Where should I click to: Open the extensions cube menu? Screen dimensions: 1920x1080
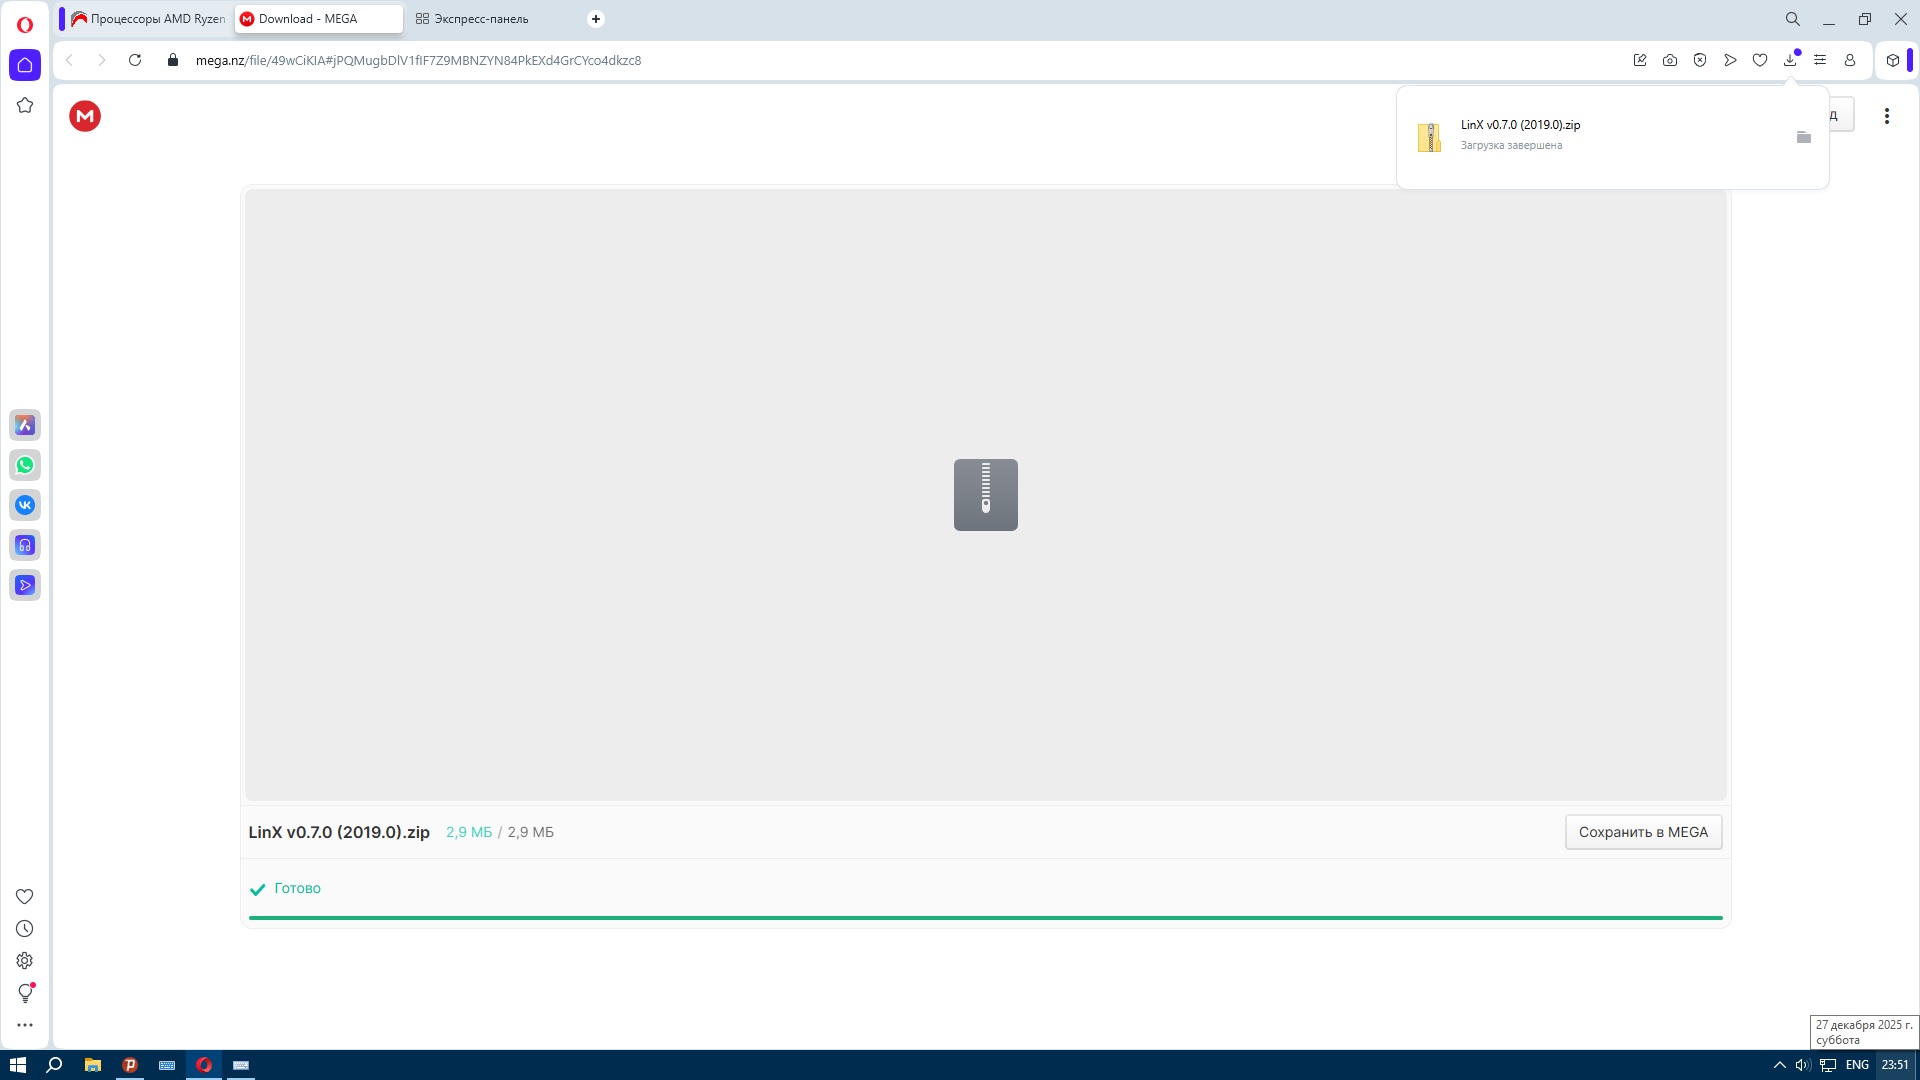tap(1892, 60)
